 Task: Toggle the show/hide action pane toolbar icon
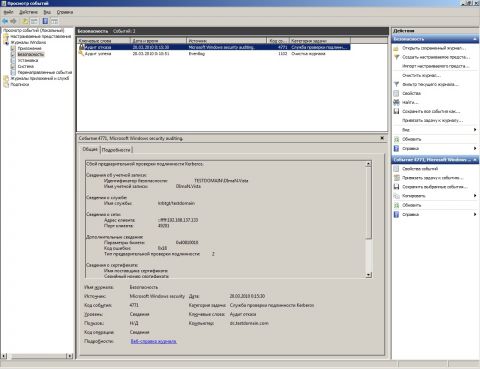(x=55, y=21)
